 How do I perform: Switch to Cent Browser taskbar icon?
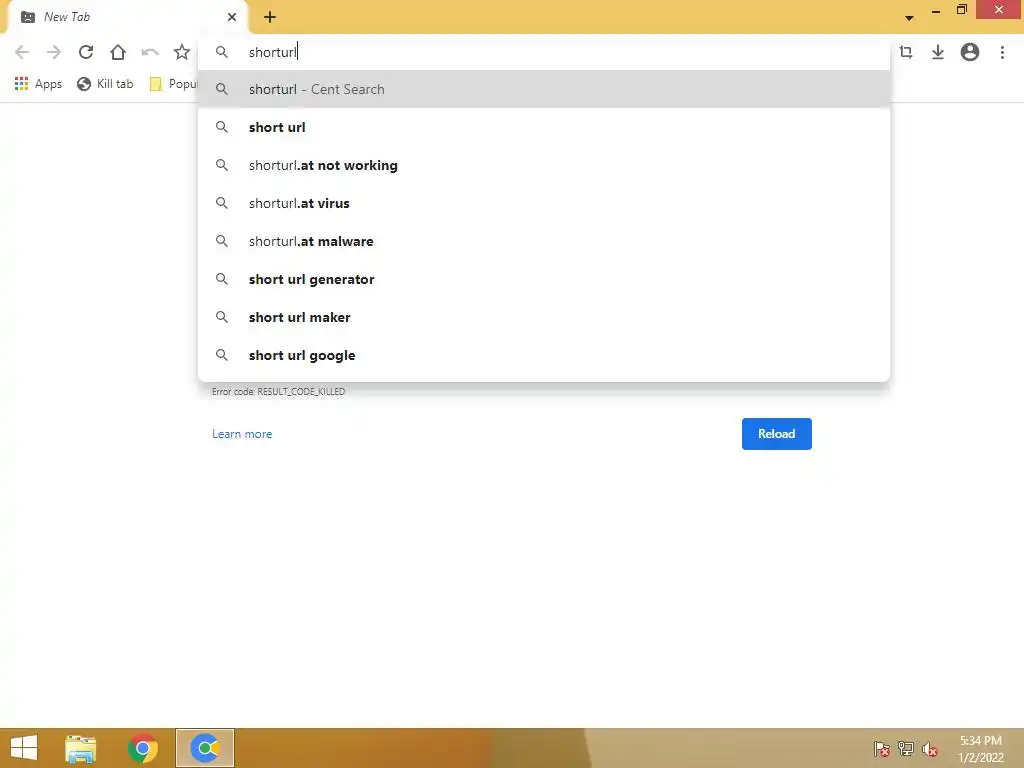(x=205, y=748)
